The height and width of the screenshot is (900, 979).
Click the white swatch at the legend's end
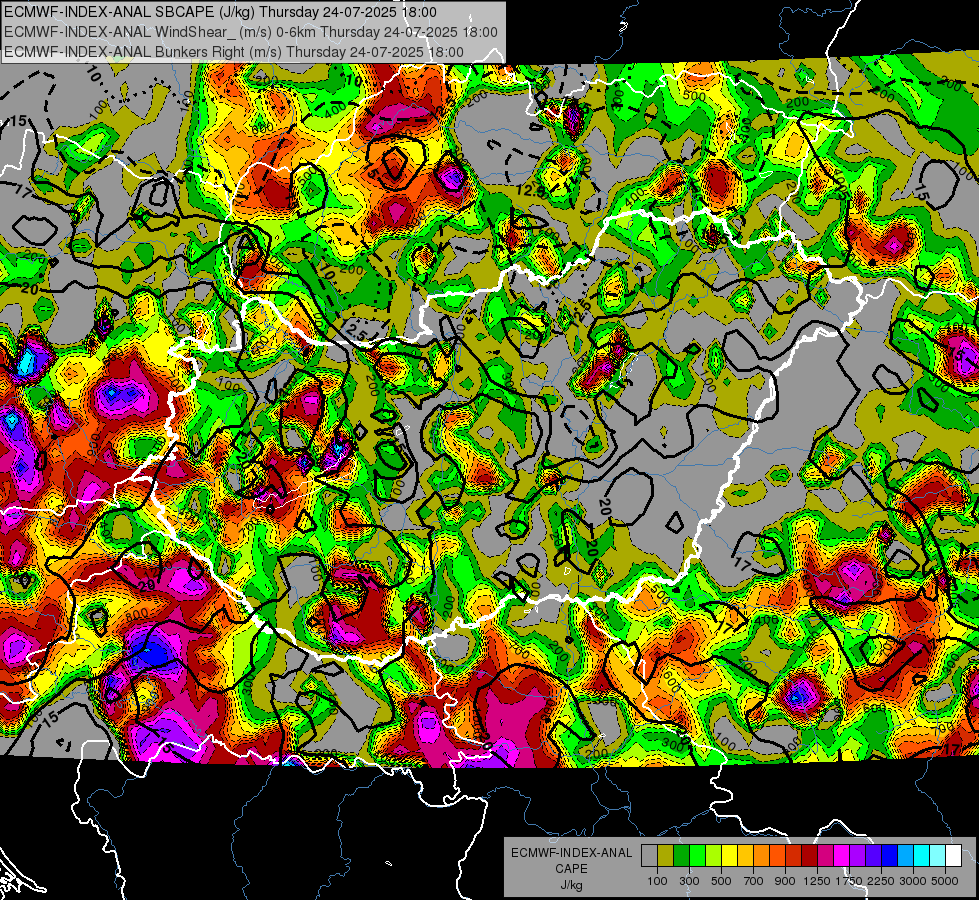coord(953,856)
